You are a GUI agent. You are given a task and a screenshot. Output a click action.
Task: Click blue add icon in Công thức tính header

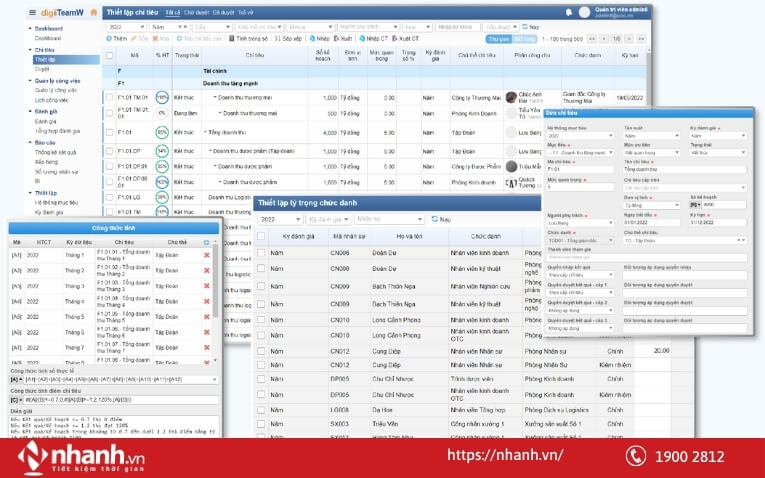tap(206, 242)
